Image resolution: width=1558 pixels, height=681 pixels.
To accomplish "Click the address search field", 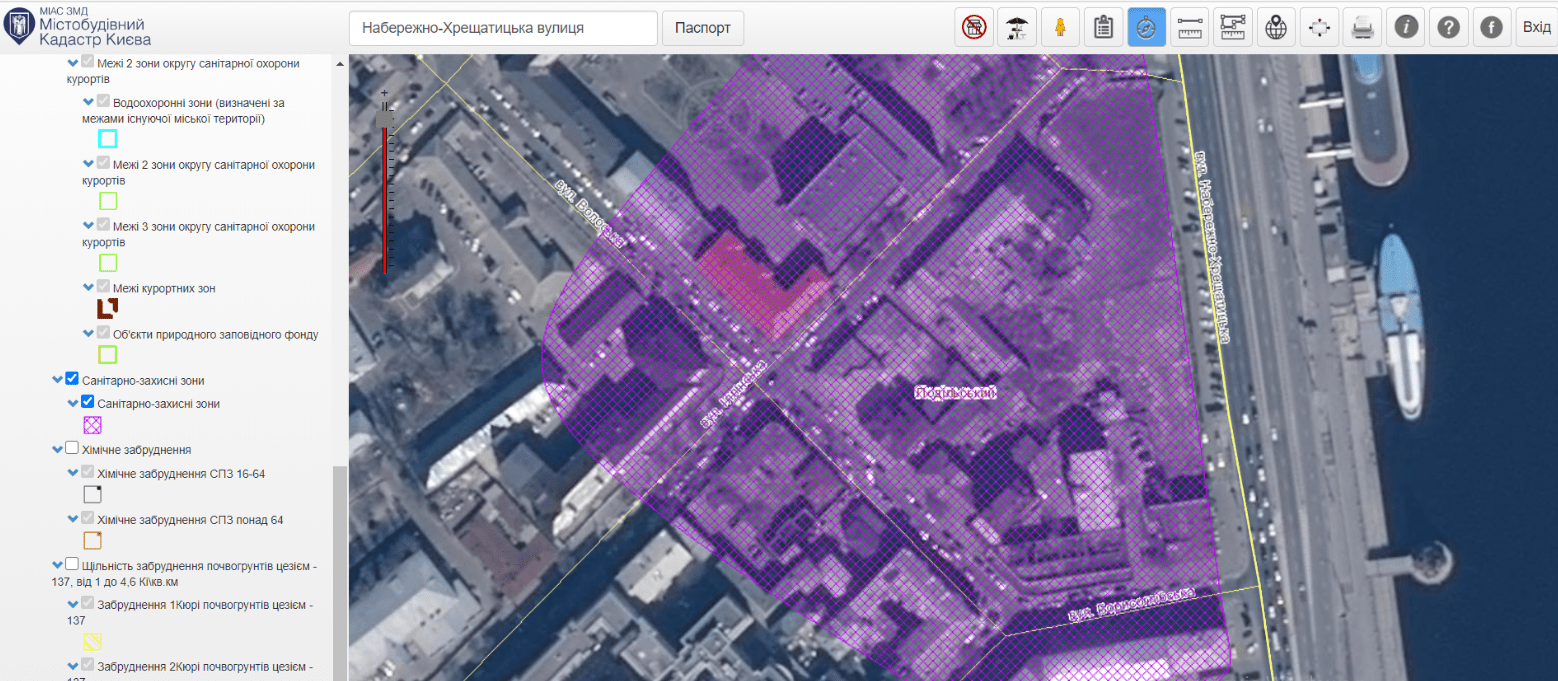I will [503, 28].
